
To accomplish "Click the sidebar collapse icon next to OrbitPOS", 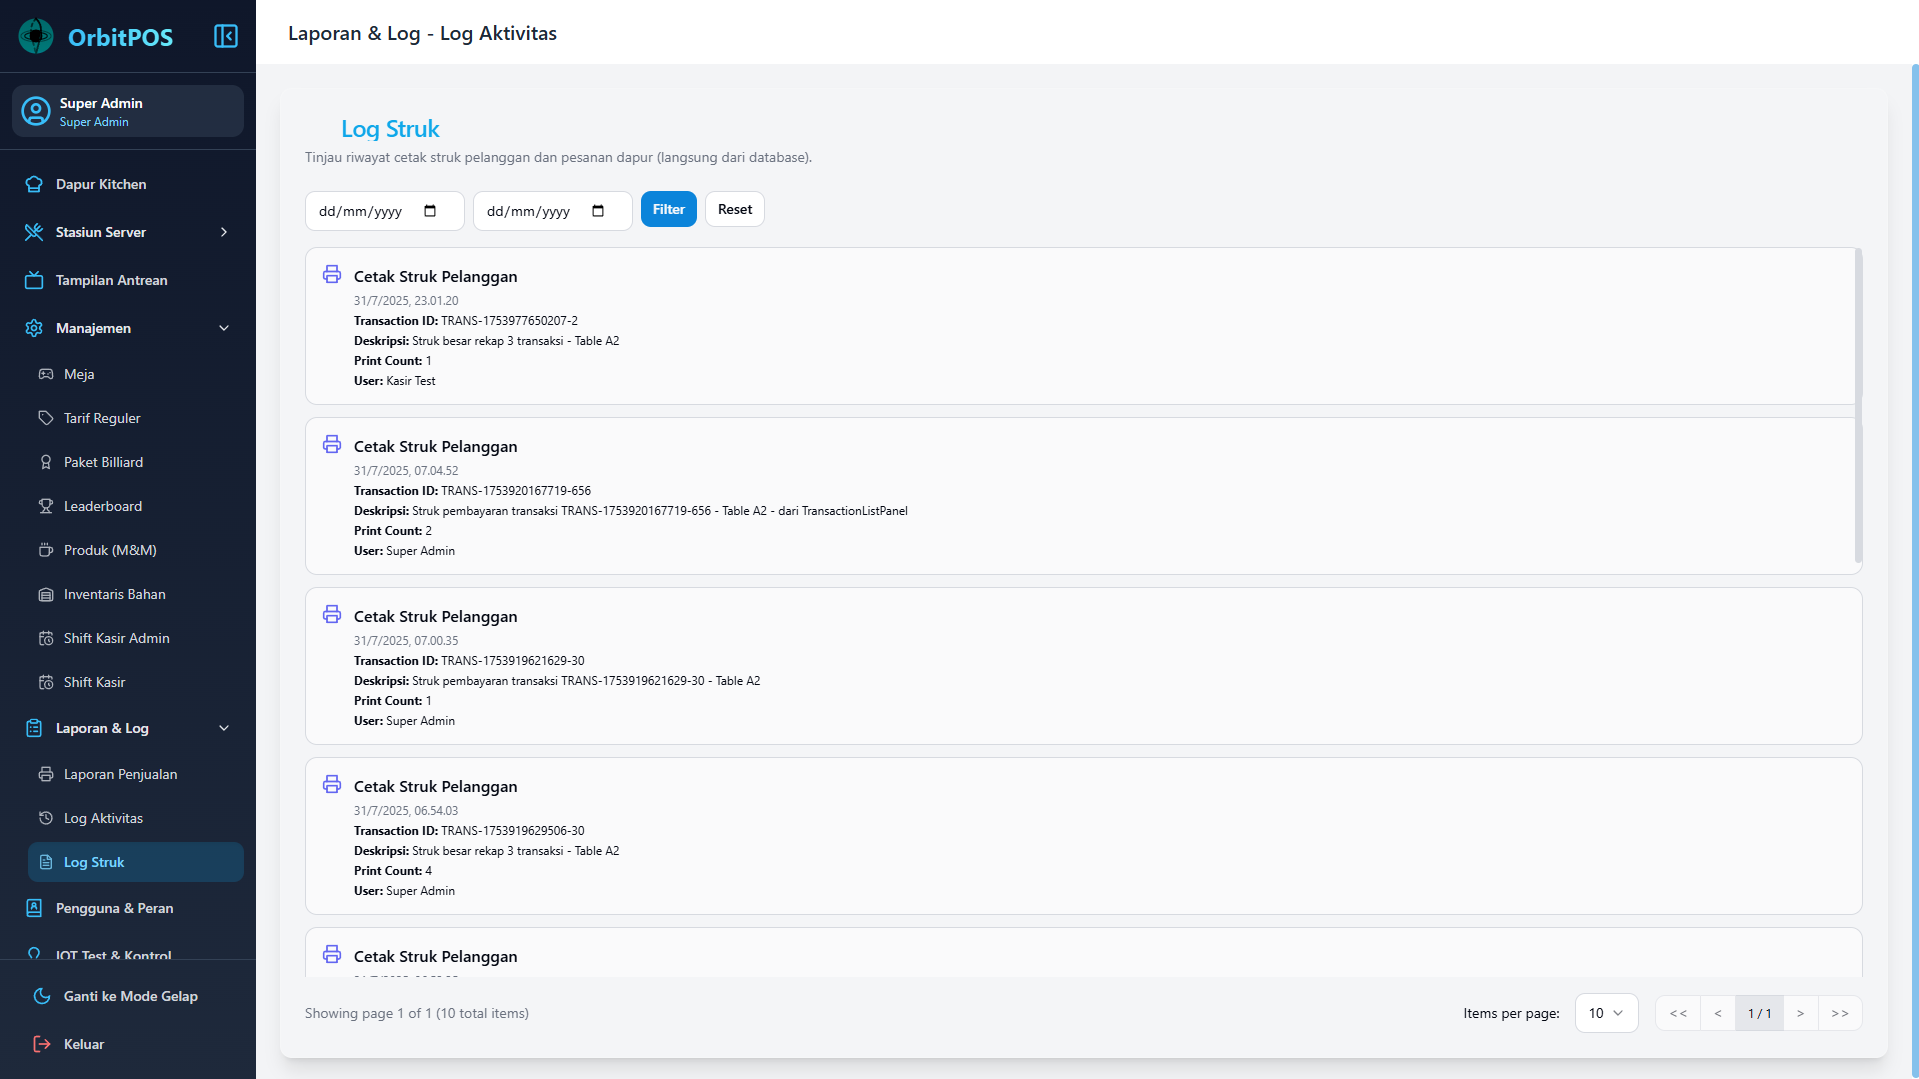I will [x=225, y=35].
